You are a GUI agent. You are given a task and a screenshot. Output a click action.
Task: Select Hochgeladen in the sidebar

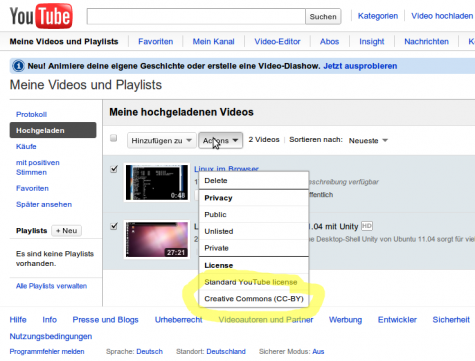click(x=53, y=130)
